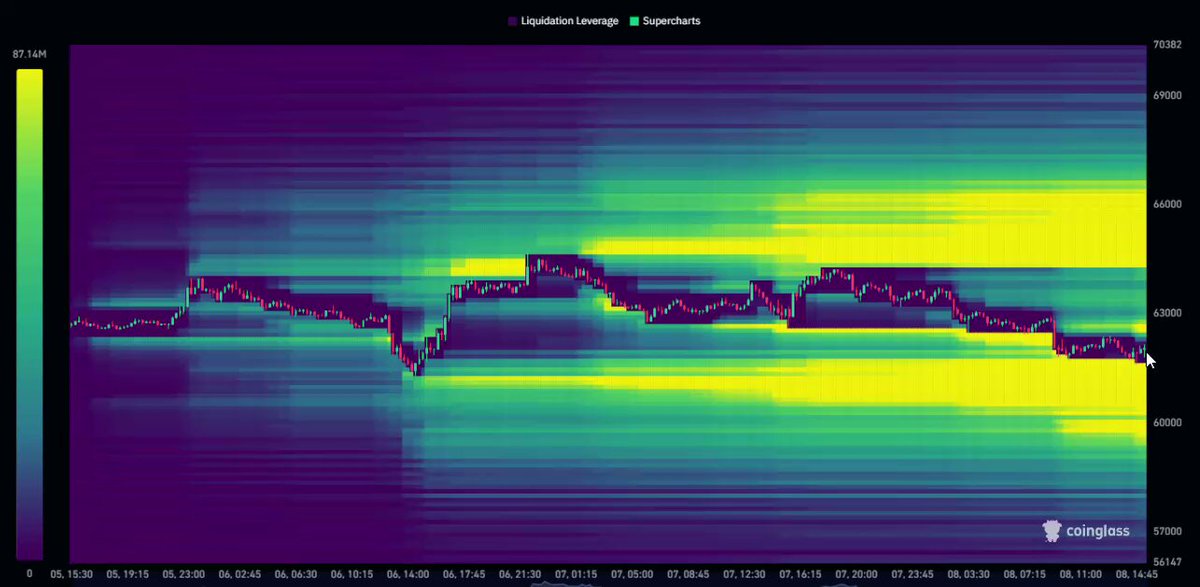
Task: Click the 56147 price axis label
Action: click(1168, 562)
